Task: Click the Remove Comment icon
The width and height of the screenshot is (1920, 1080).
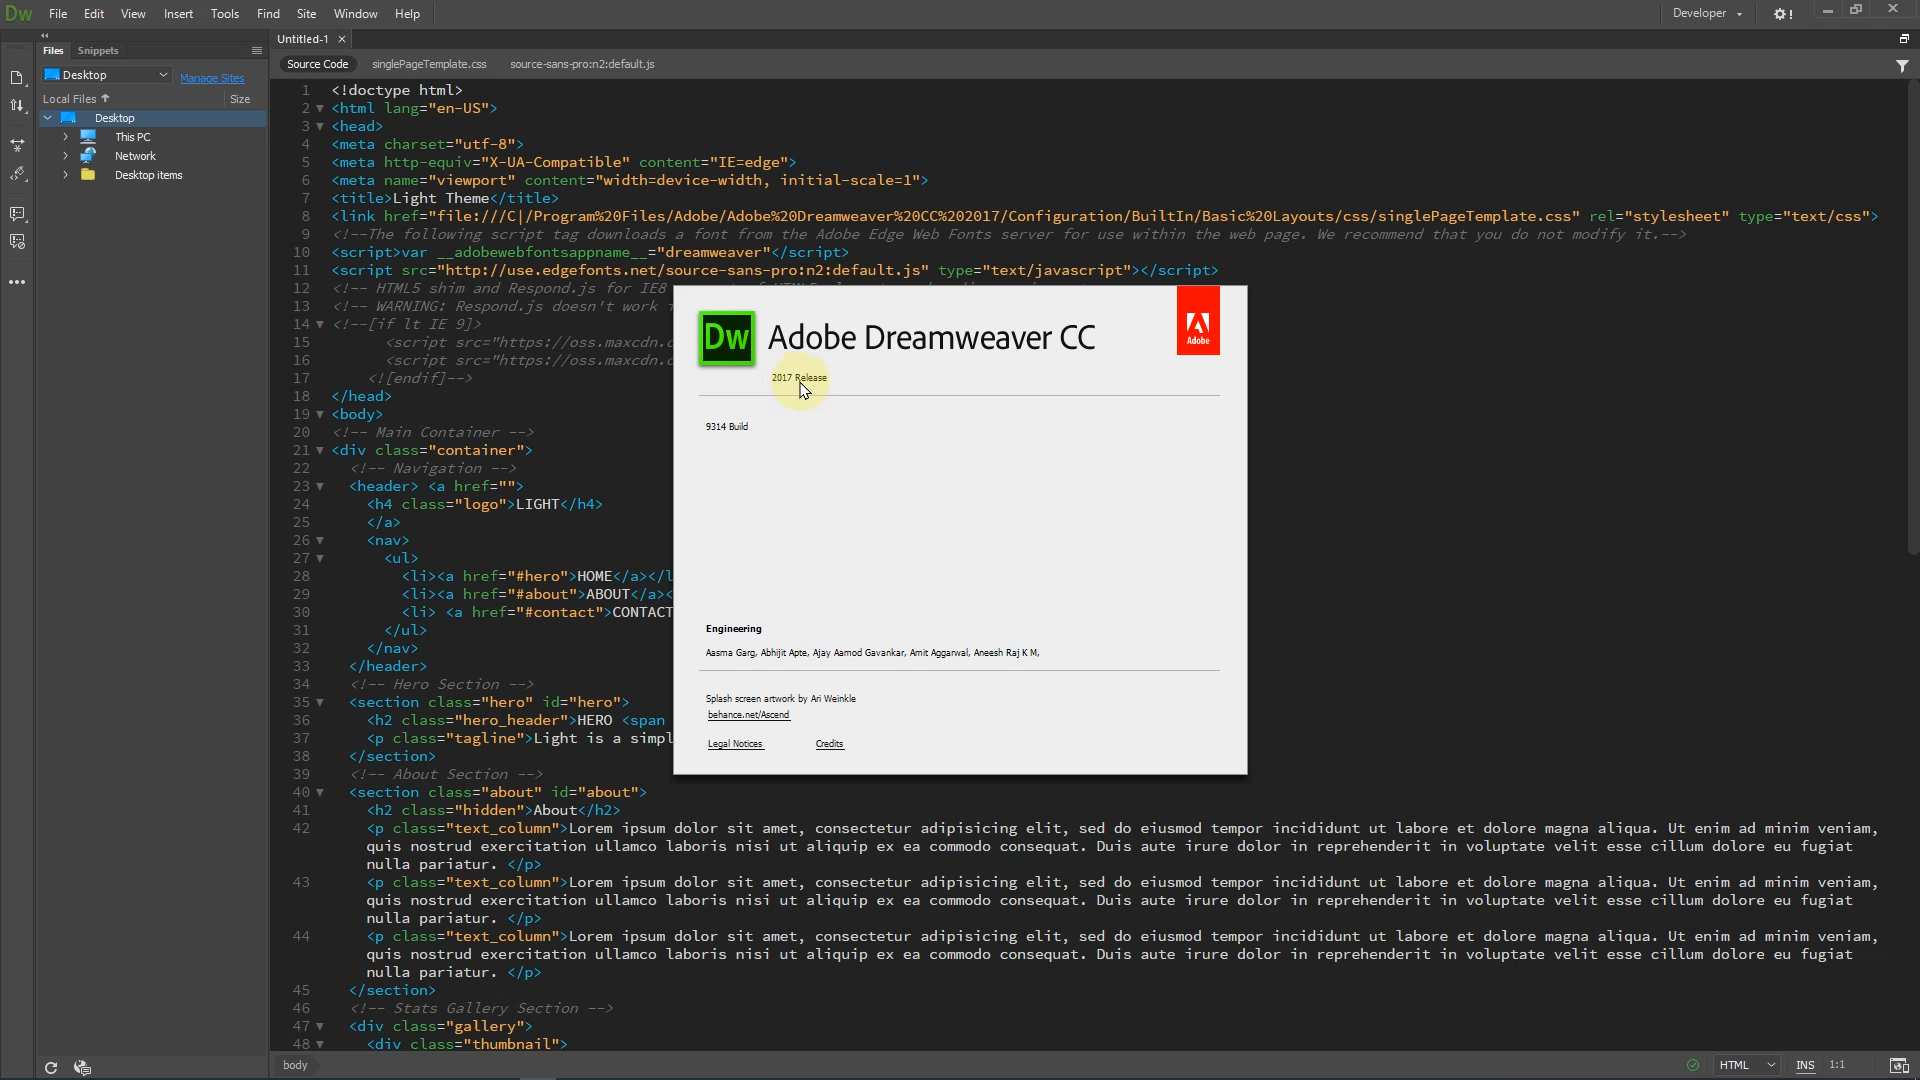Action: tap(17, 242)
